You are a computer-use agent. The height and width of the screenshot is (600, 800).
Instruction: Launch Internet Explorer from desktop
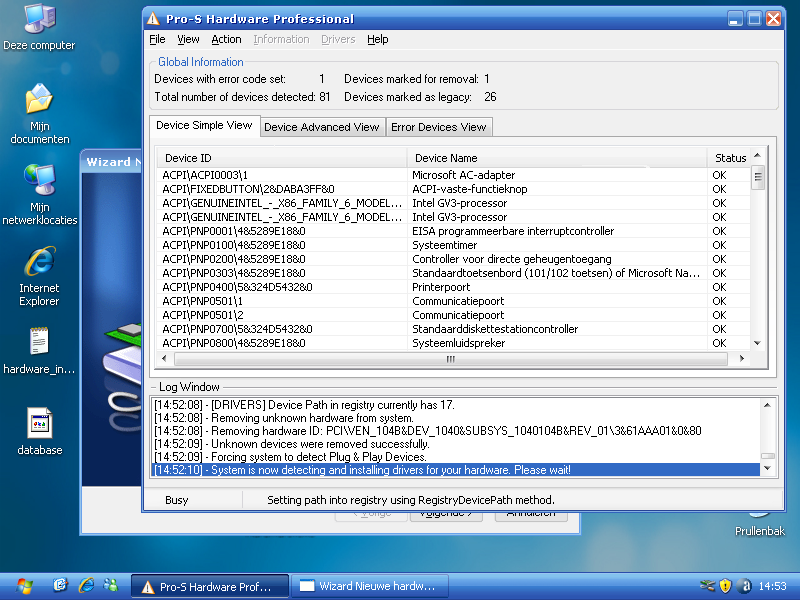tap(39, 276)
